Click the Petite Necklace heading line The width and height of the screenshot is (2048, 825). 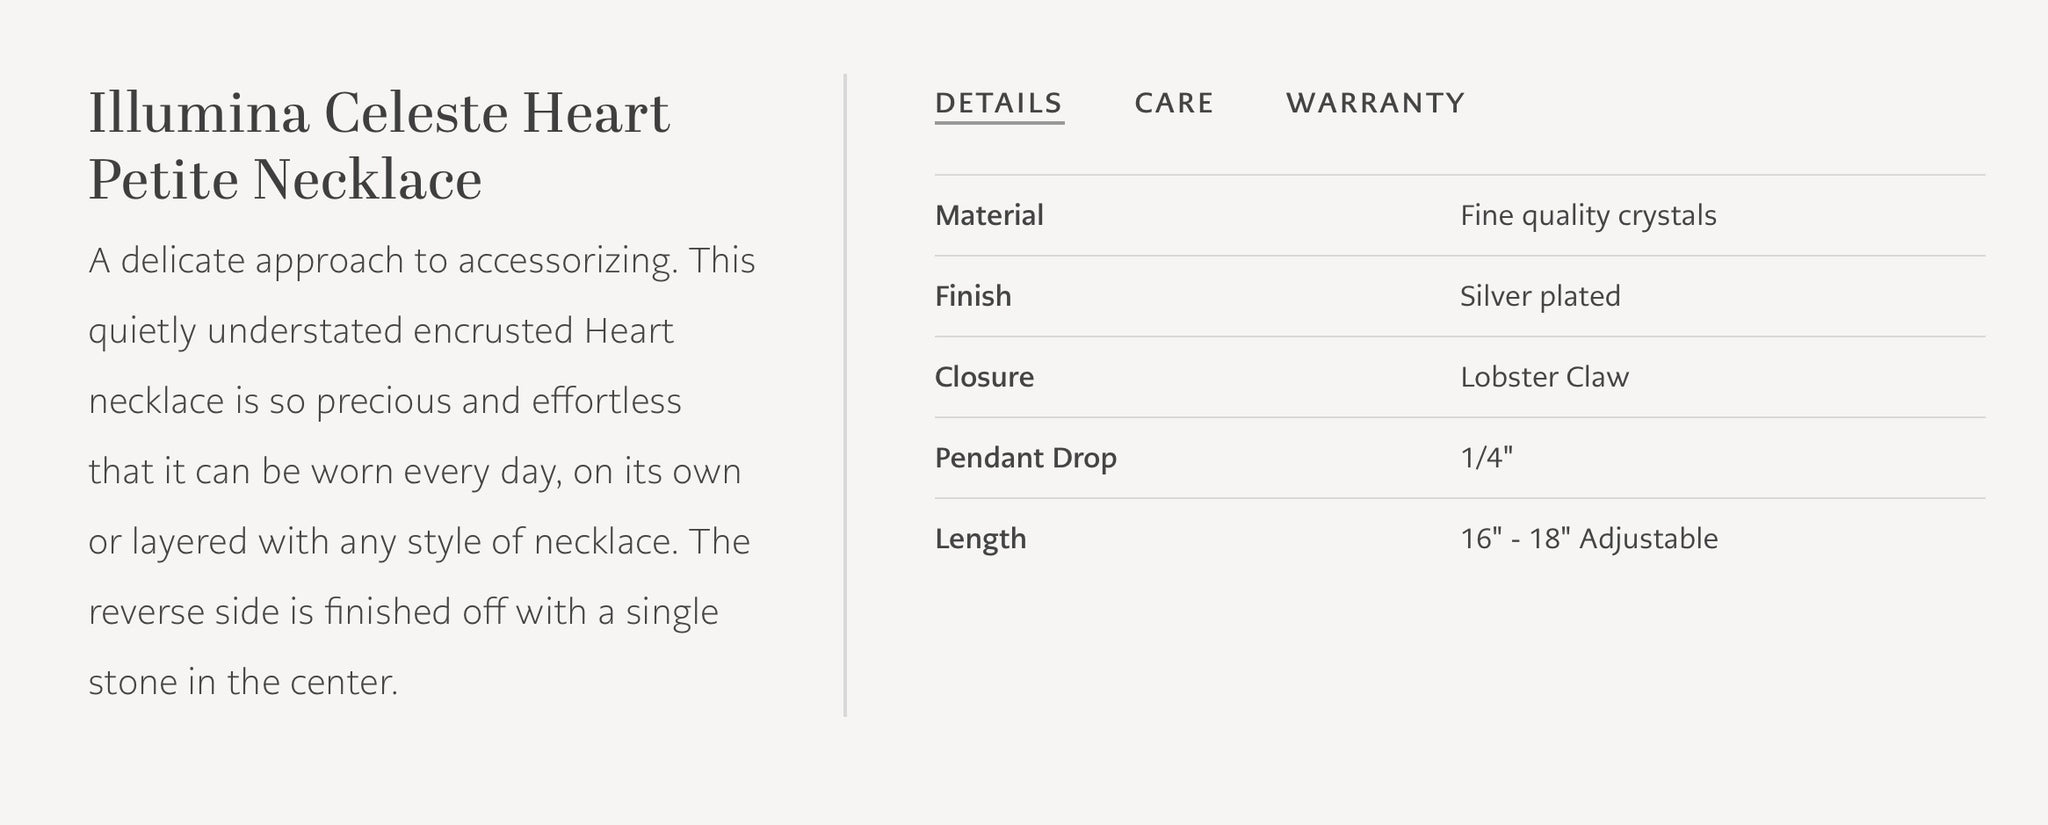[x=285, y=180]
